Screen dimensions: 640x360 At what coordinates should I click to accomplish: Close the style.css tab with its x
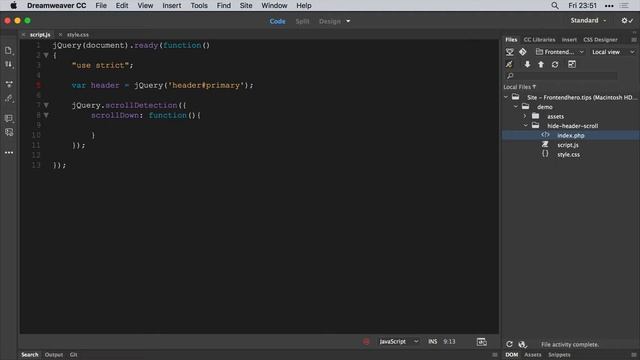[60, 35]
